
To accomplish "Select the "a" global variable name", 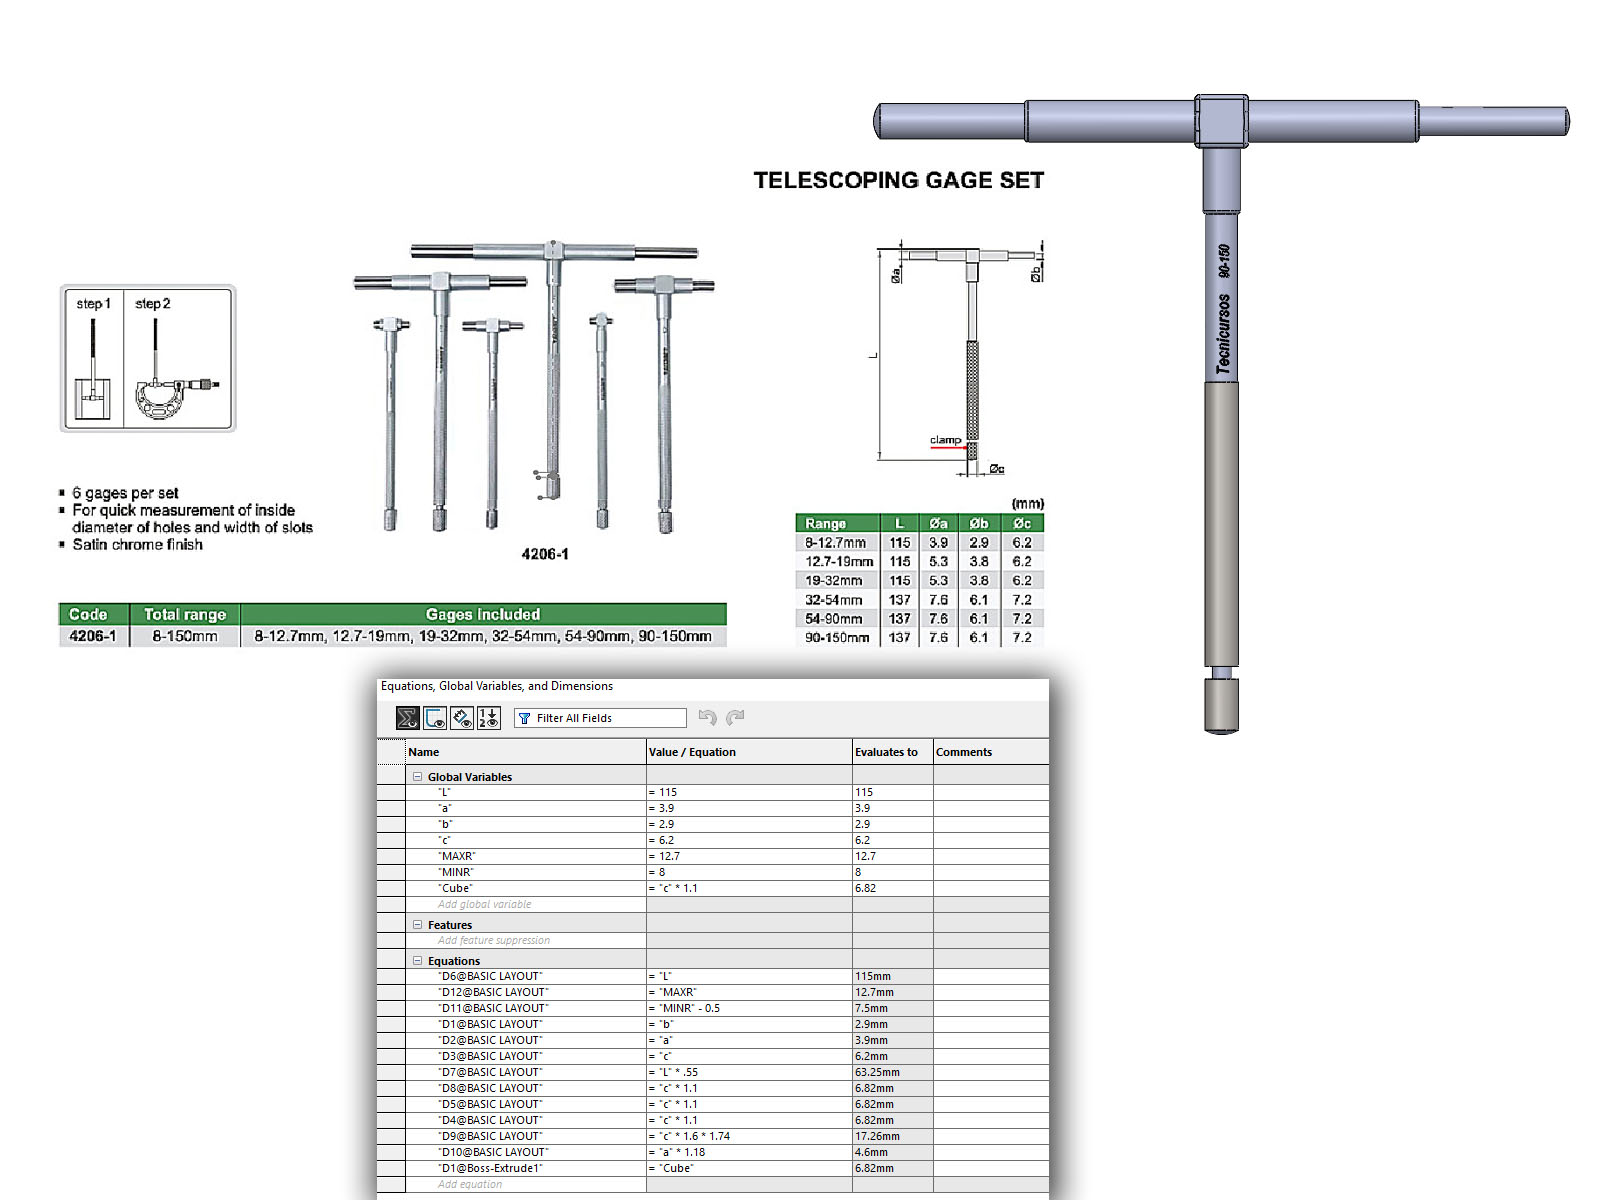I will click(x=445, y=808).
